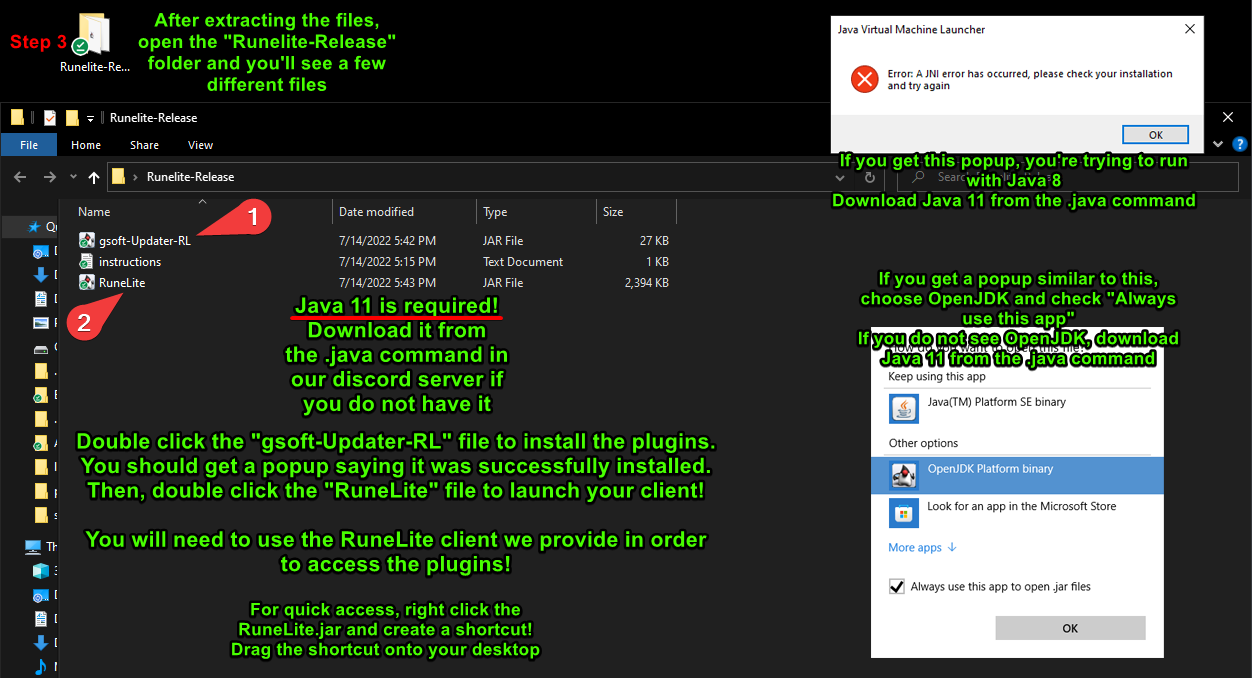Click the breadcrumb chevron before Runelite-Release
The height and width of the screenshot is (678, 1252).
coord(135,177)
